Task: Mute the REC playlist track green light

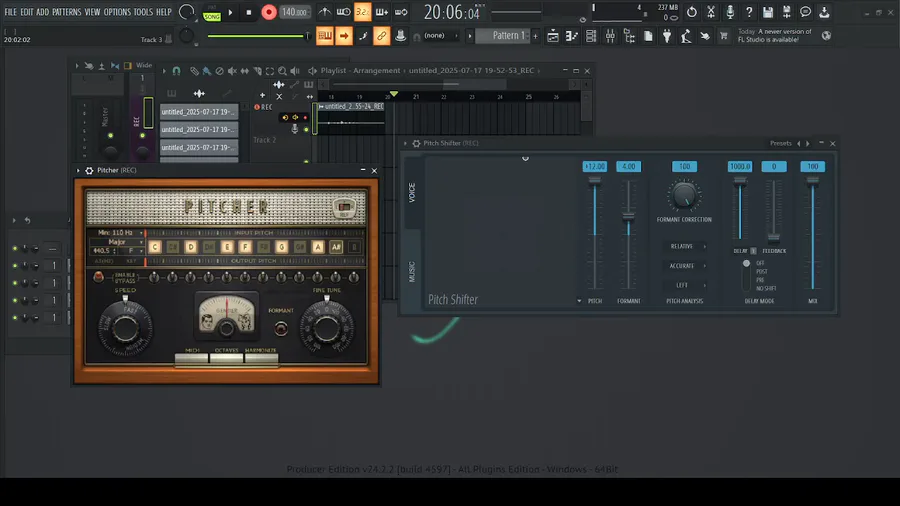Action: 306,130
